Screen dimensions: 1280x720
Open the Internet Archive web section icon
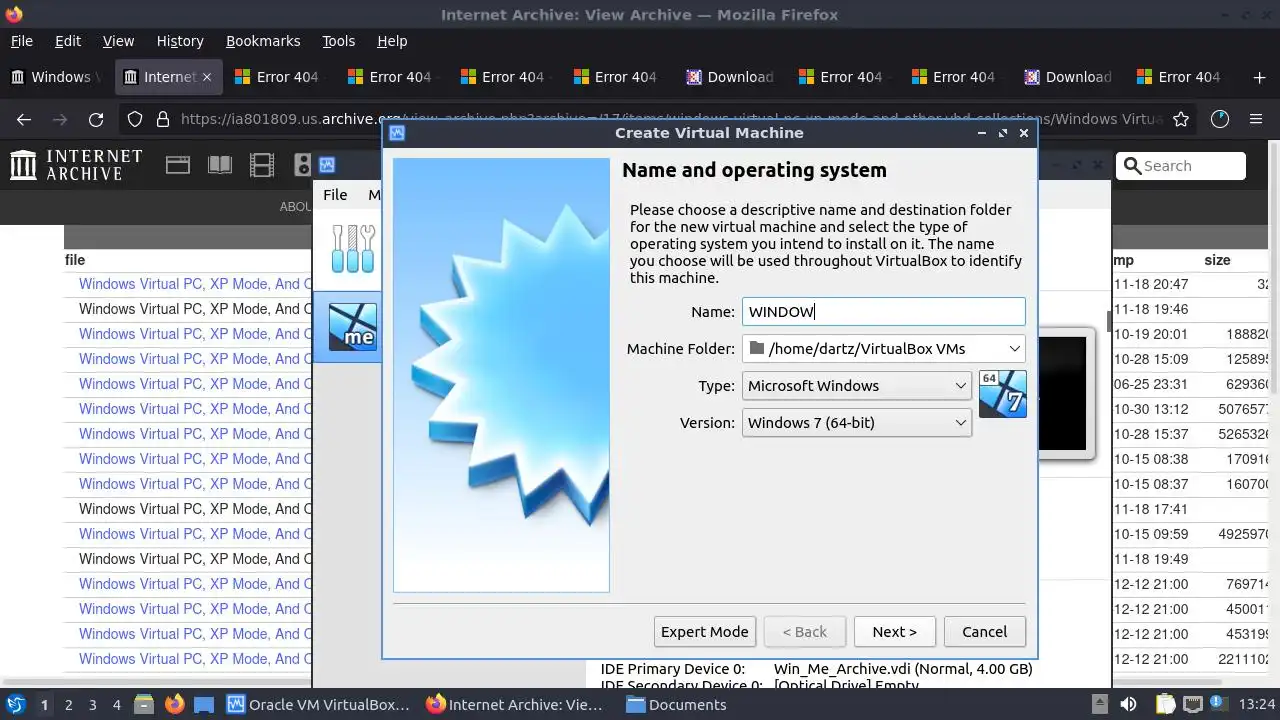(x=178, y=166)
